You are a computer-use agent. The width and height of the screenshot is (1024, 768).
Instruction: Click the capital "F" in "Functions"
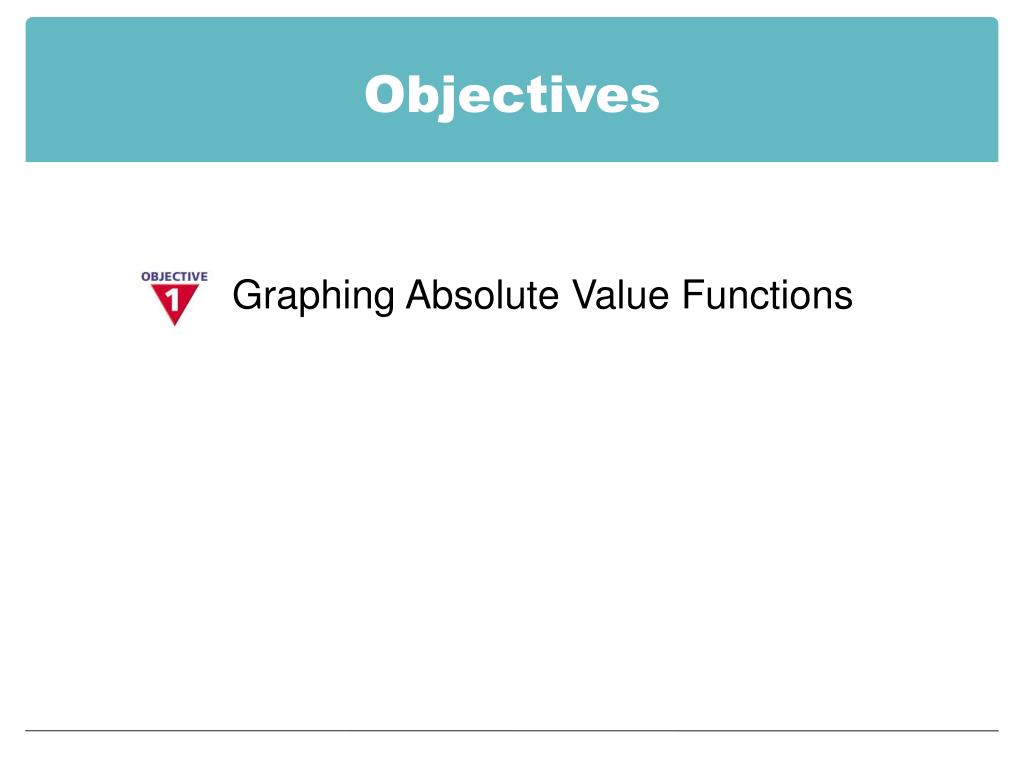692,296
